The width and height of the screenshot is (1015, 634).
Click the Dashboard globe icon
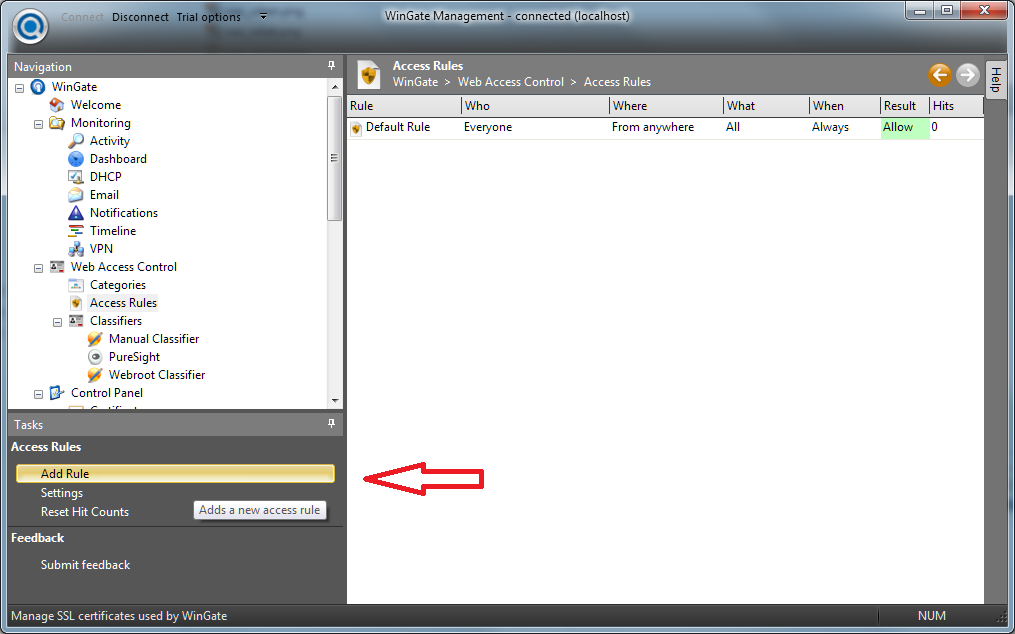76,159
